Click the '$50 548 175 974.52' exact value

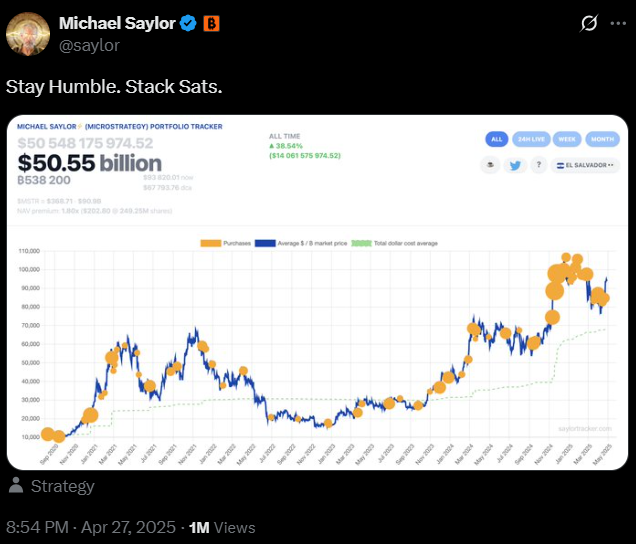pyautogui.click(x=85, y=143)
